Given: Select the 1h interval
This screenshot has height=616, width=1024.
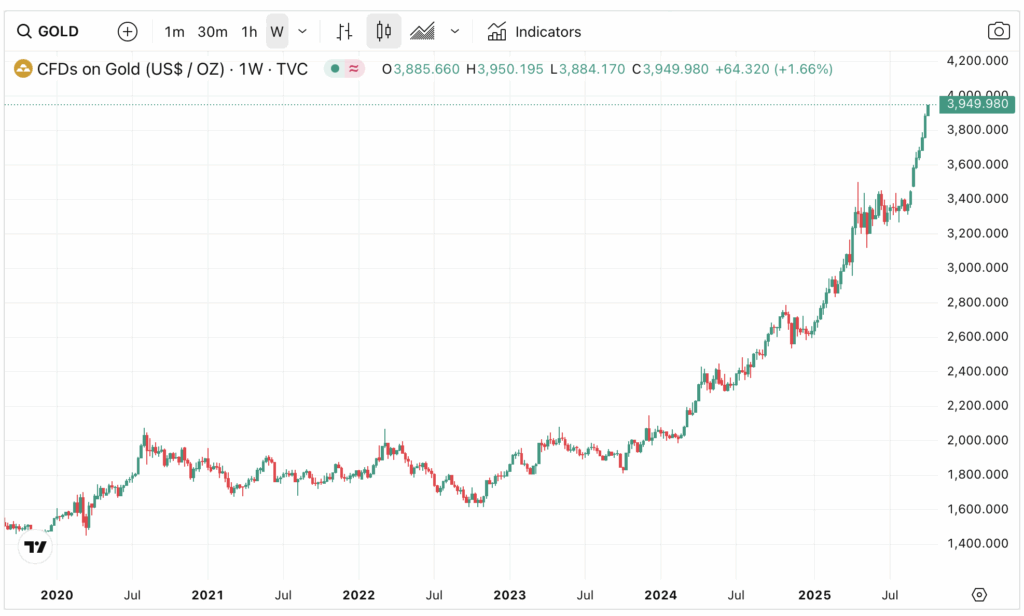Looking at the screenshot, I should coord(249,31).
